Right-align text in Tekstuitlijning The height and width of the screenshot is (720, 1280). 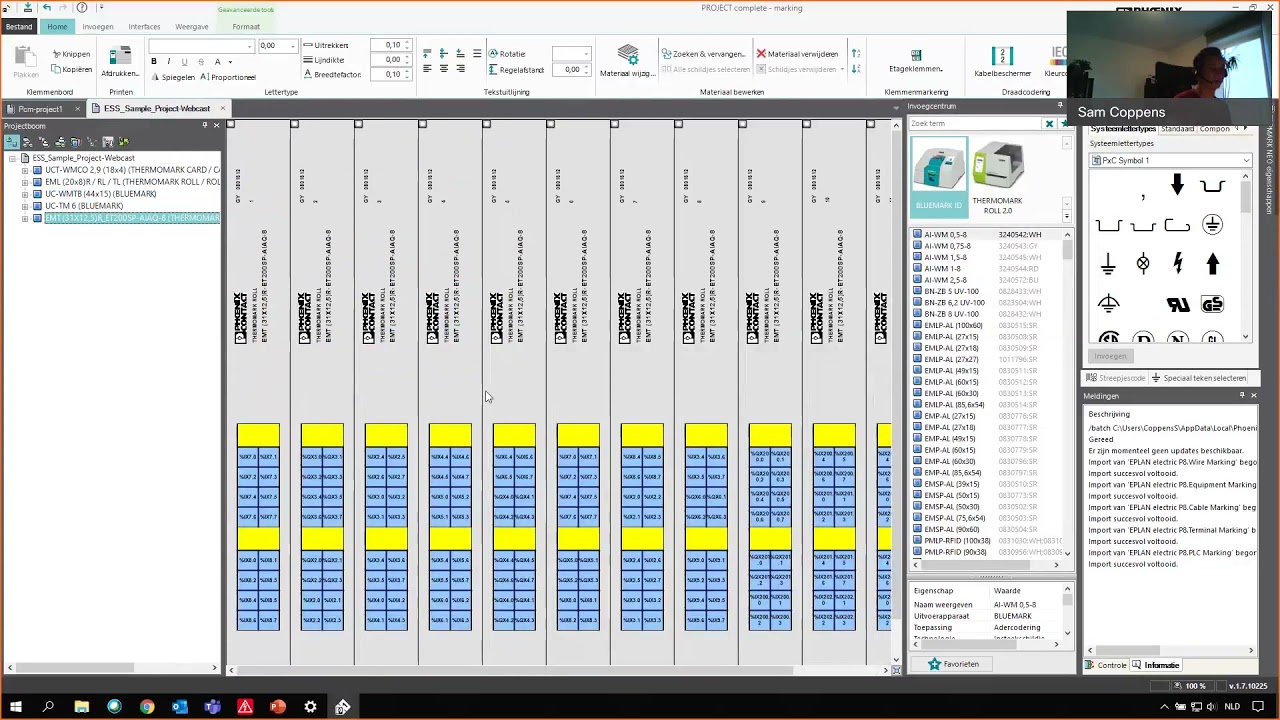460,69
